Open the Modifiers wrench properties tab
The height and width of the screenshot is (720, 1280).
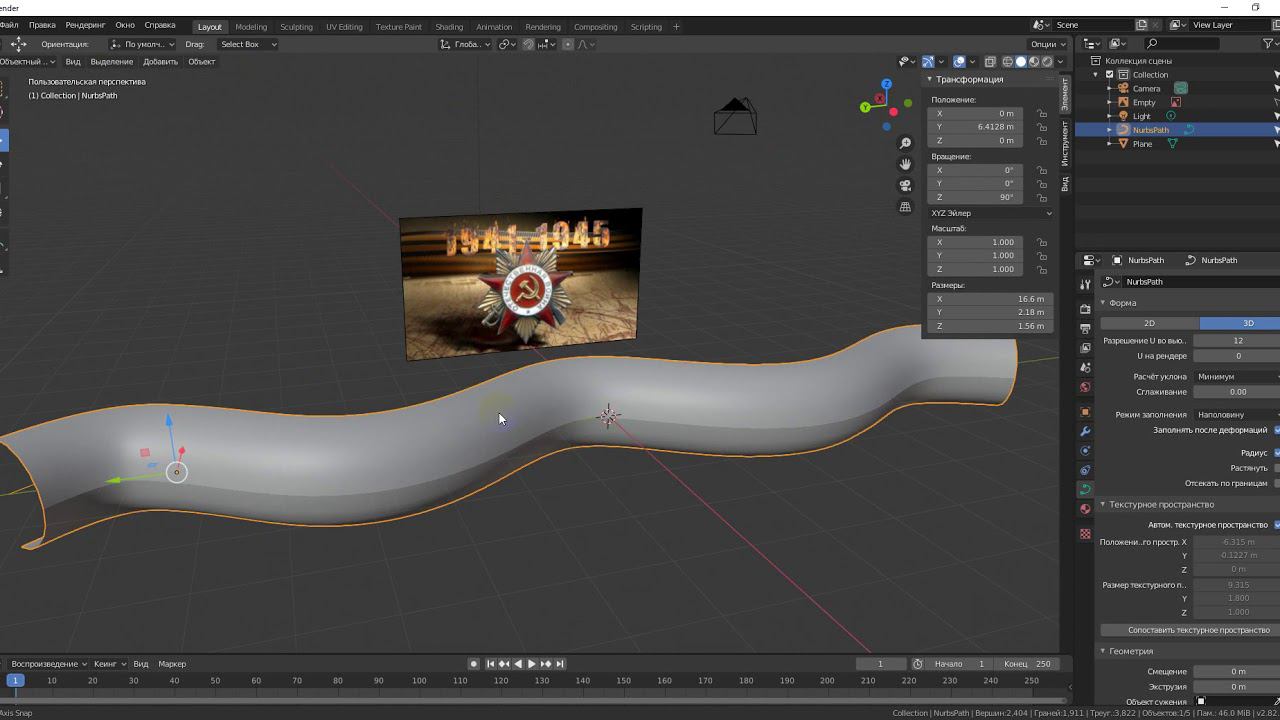tap(1085, 431)
